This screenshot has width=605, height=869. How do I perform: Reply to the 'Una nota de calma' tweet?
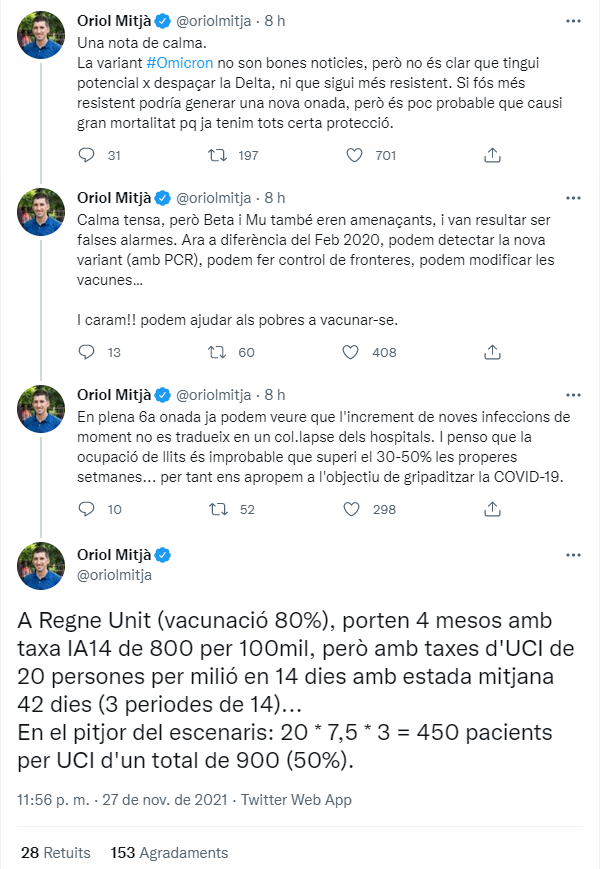click(87, 155)
